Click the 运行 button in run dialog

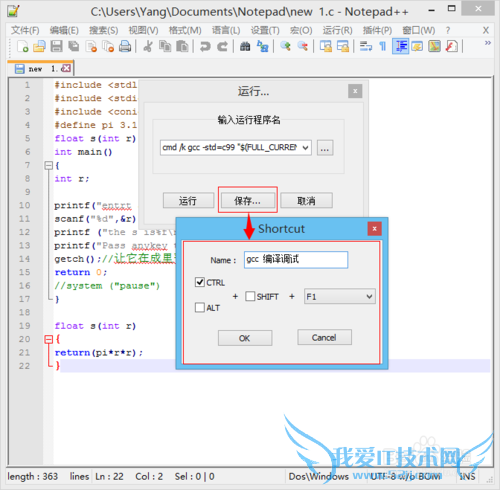tap(188, 201)
